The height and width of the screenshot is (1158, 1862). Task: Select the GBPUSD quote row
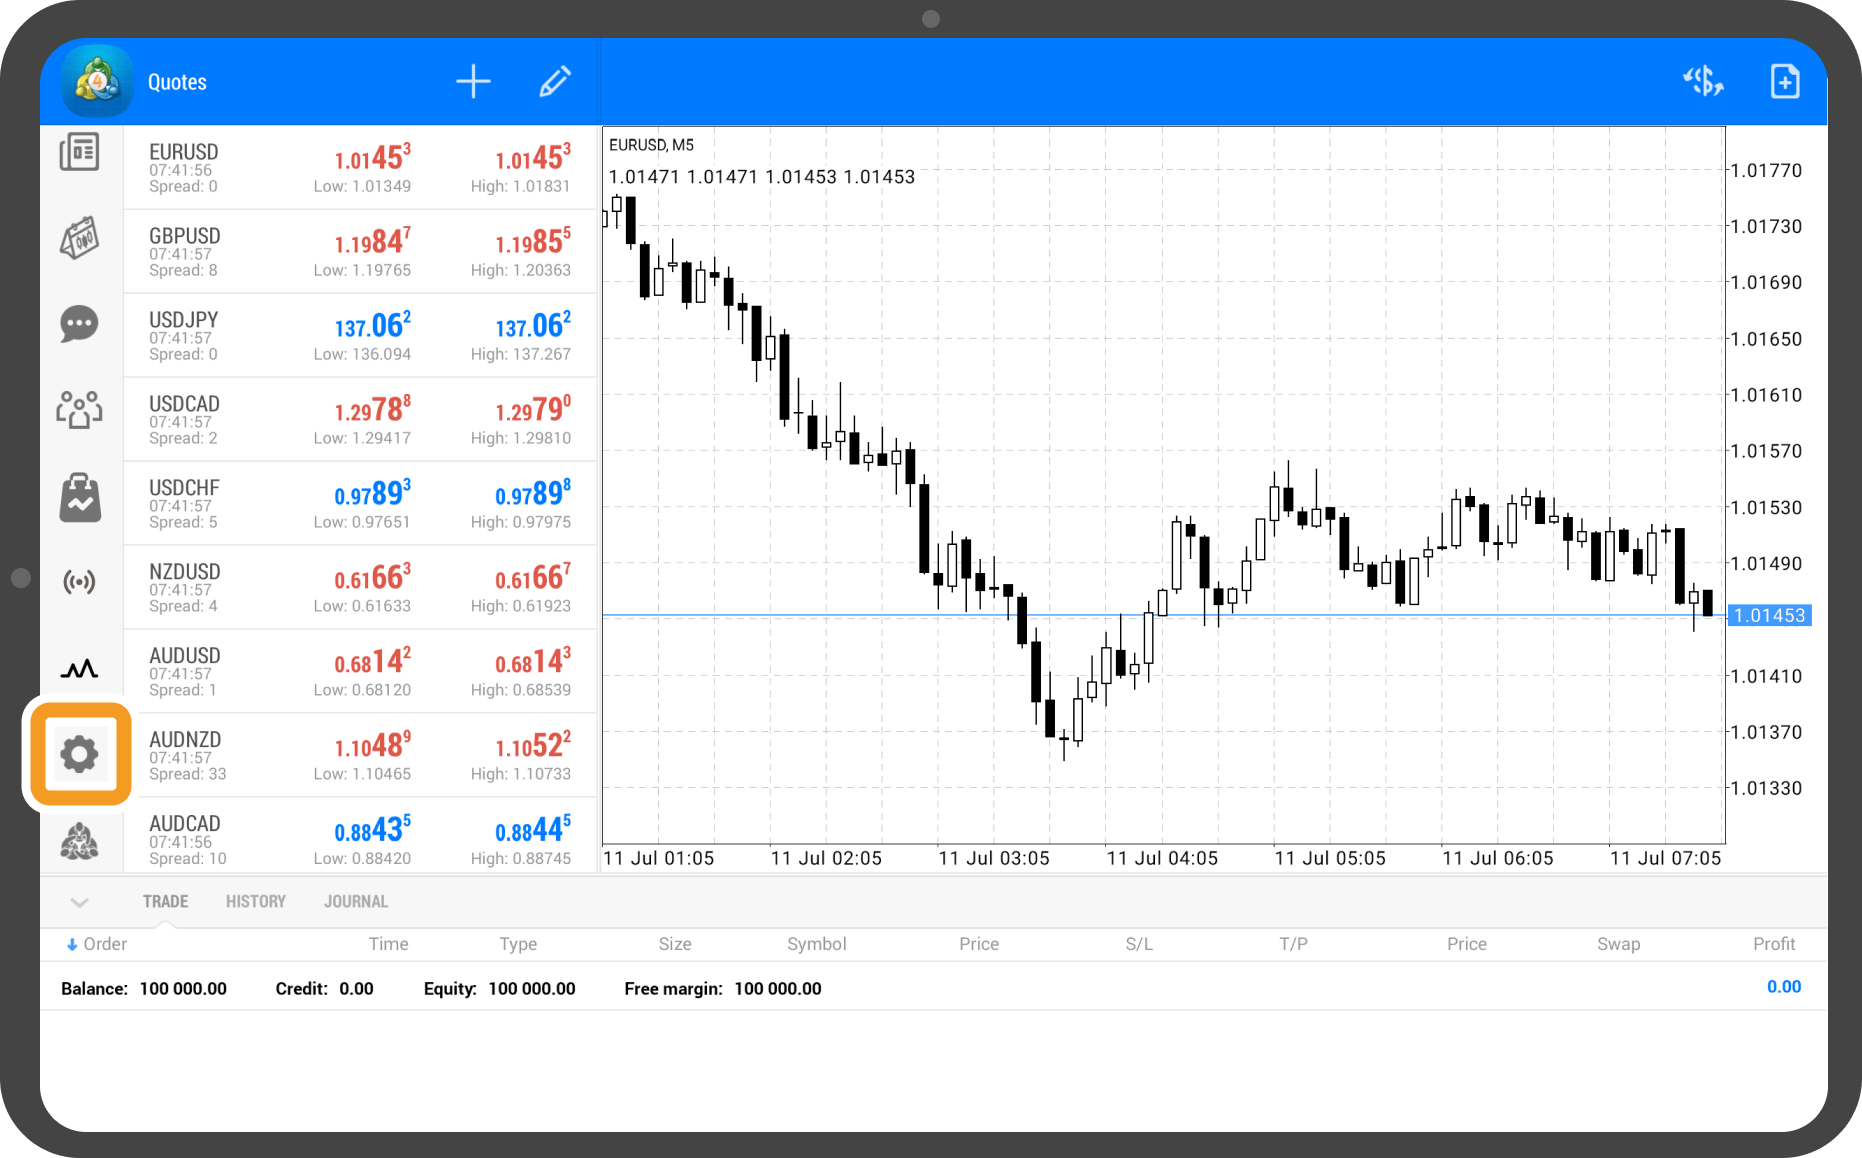[x=360, y=252]
